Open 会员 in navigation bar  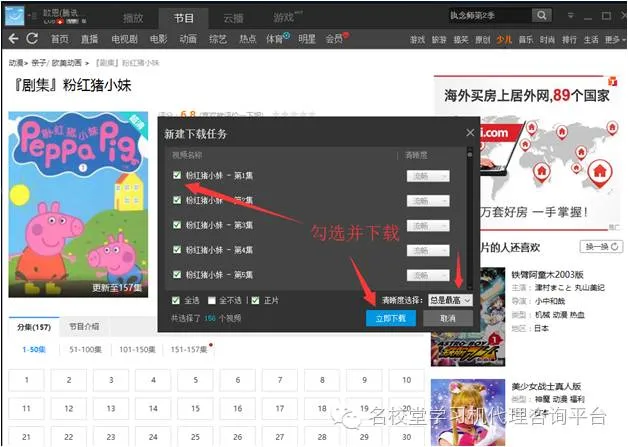point(334,39)
